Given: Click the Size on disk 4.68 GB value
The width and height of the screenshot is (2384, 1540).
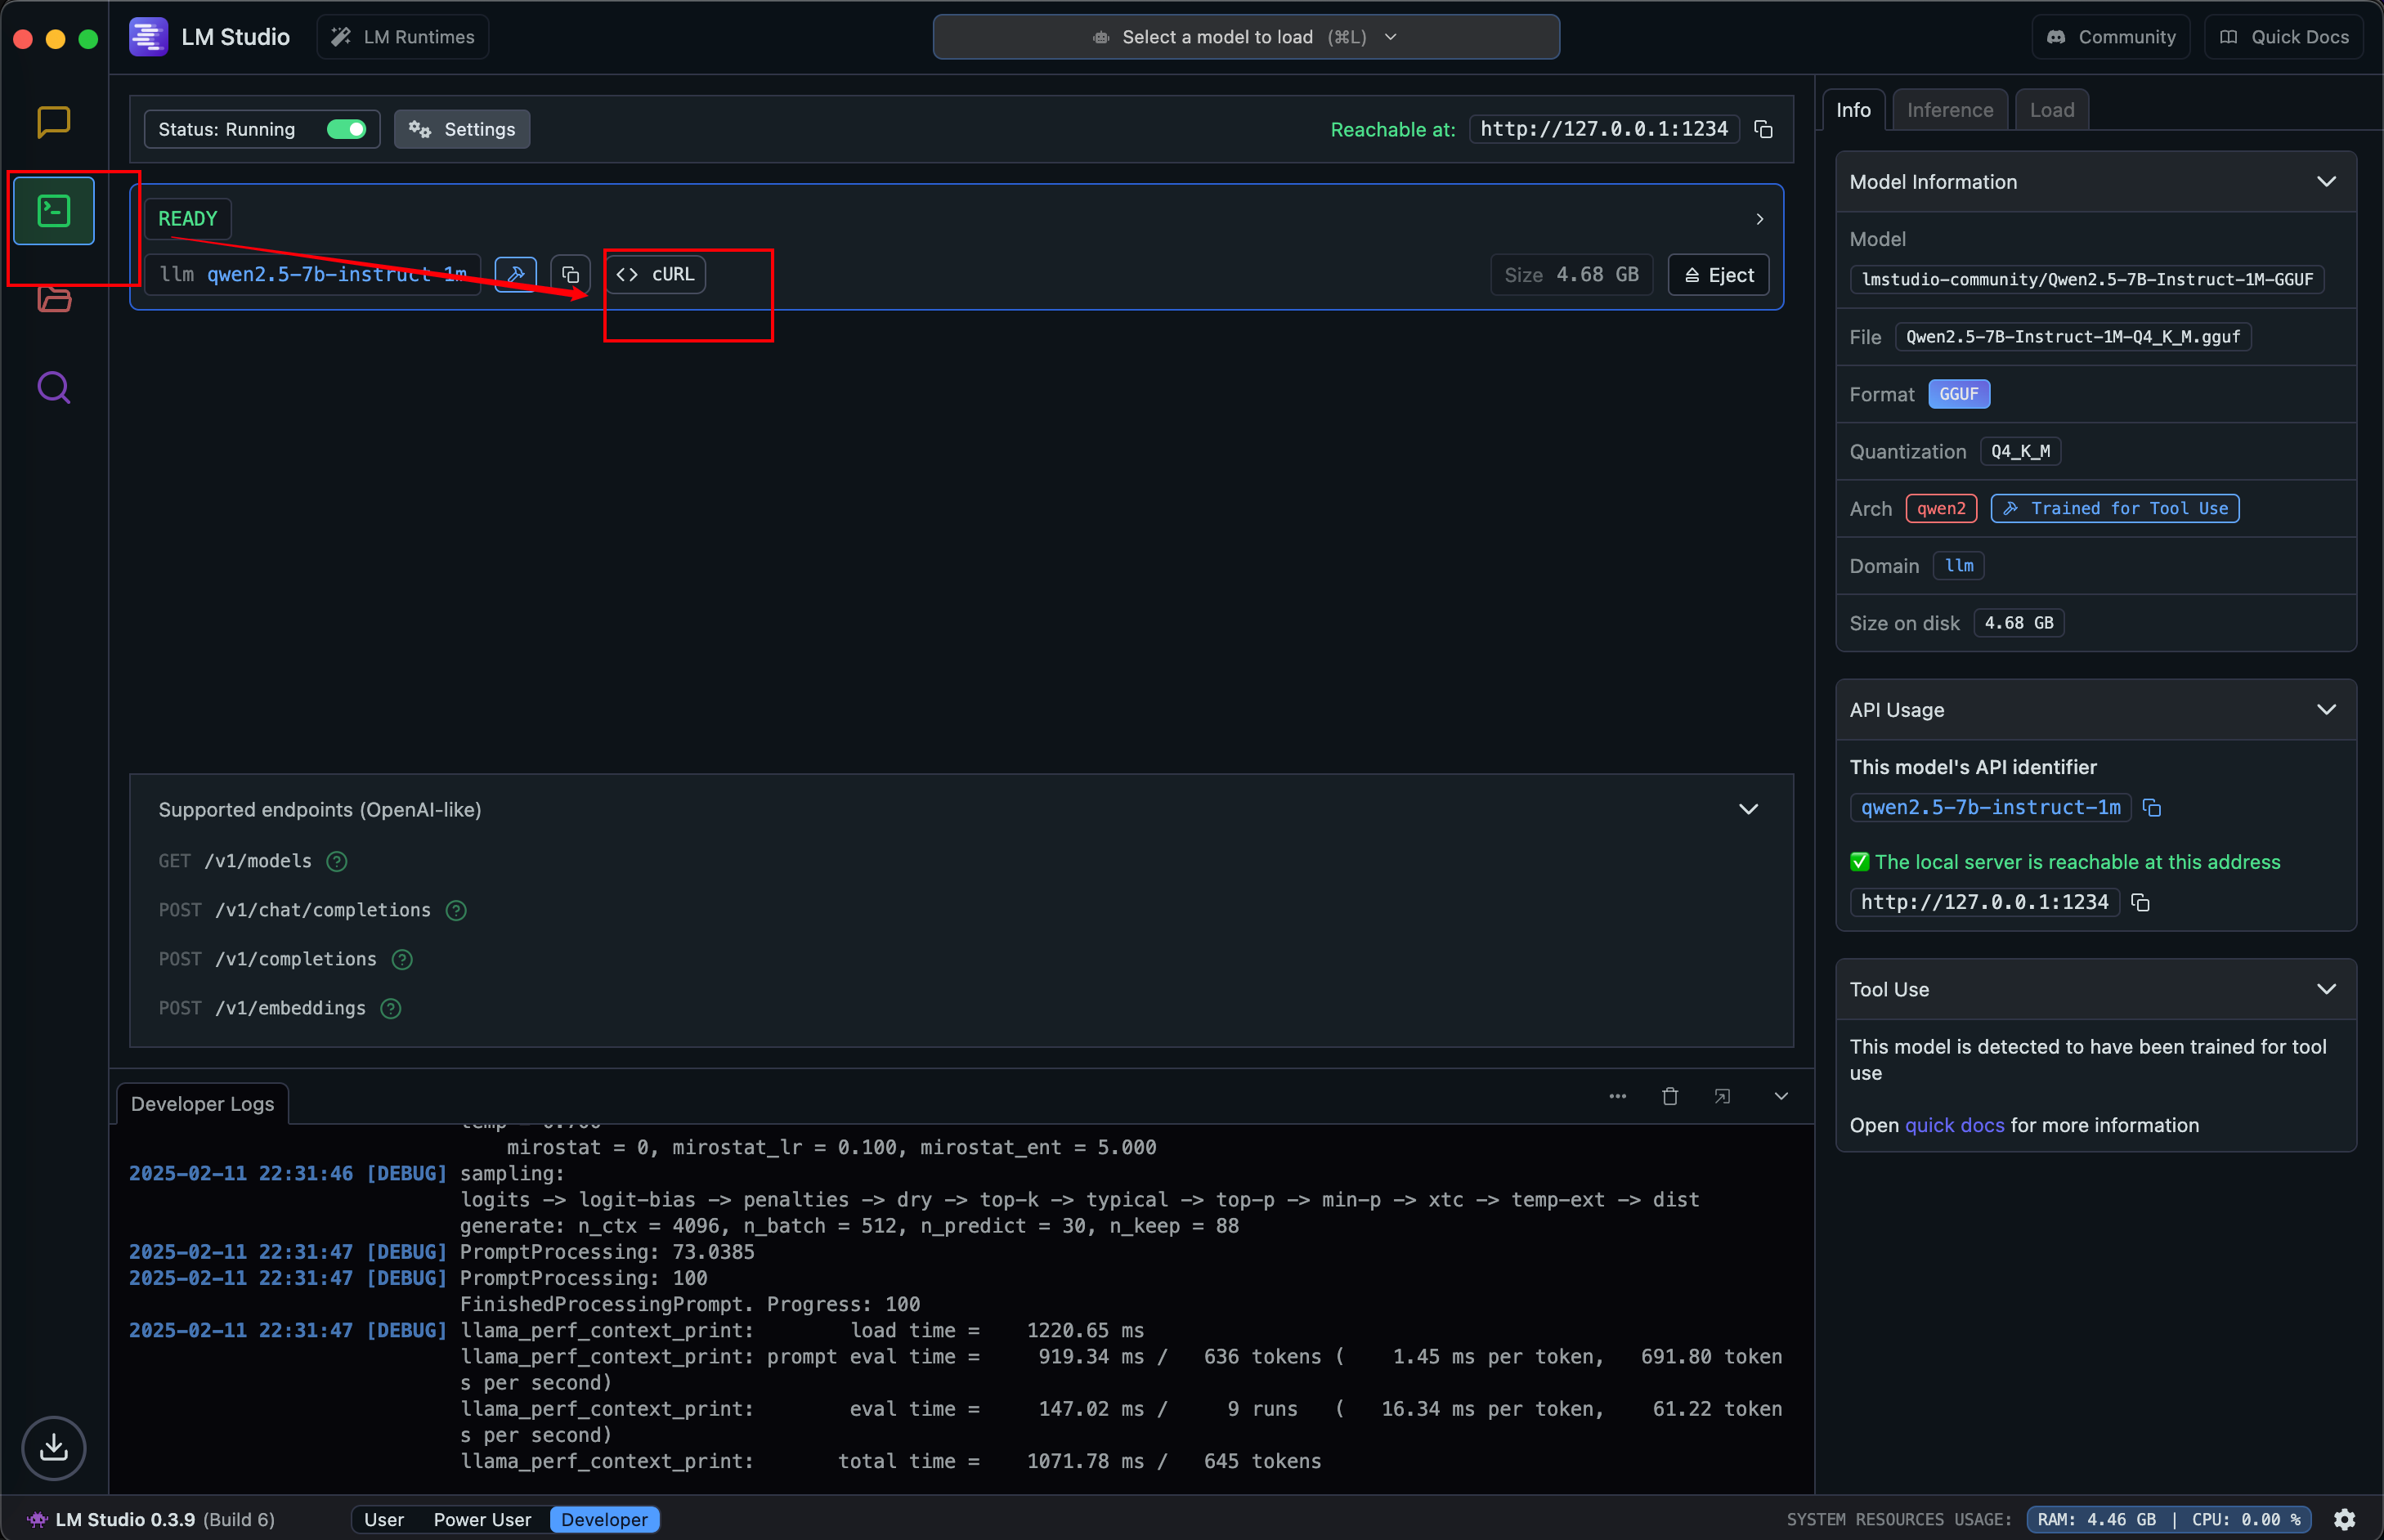Looking at the screenshot, I should 2018,623.
